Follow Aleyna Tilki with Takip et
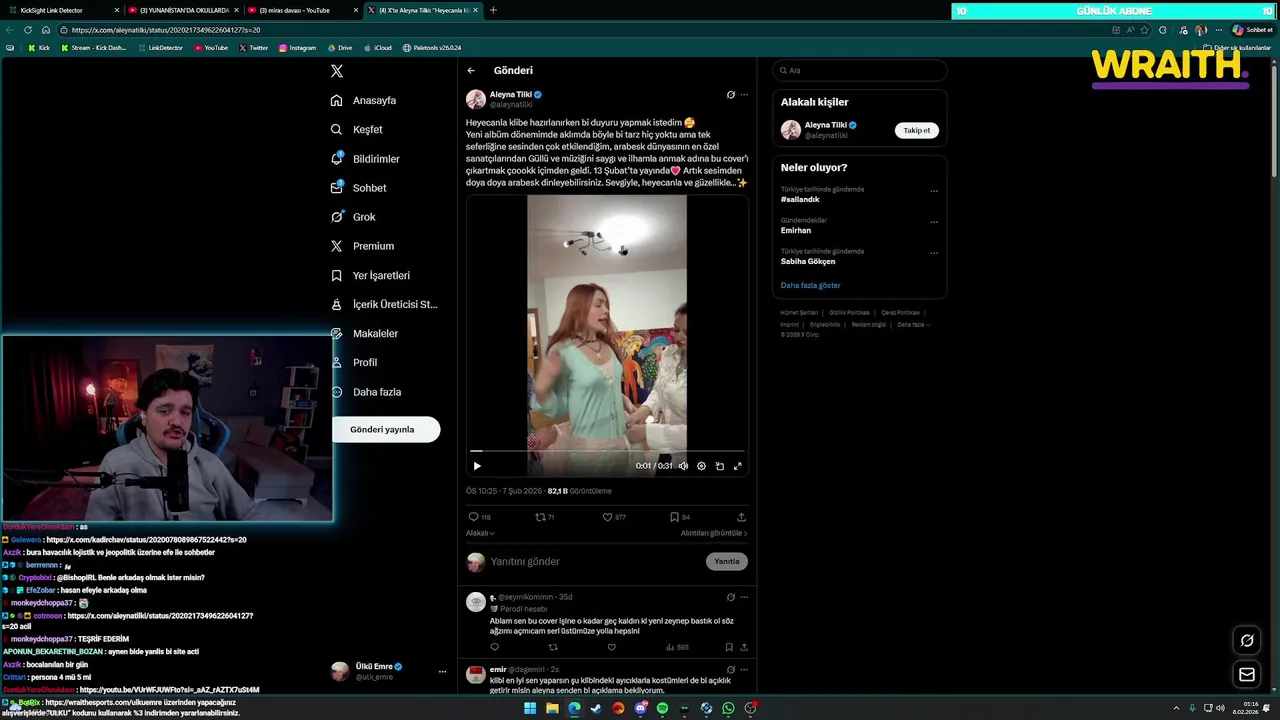 pos(916,130)
